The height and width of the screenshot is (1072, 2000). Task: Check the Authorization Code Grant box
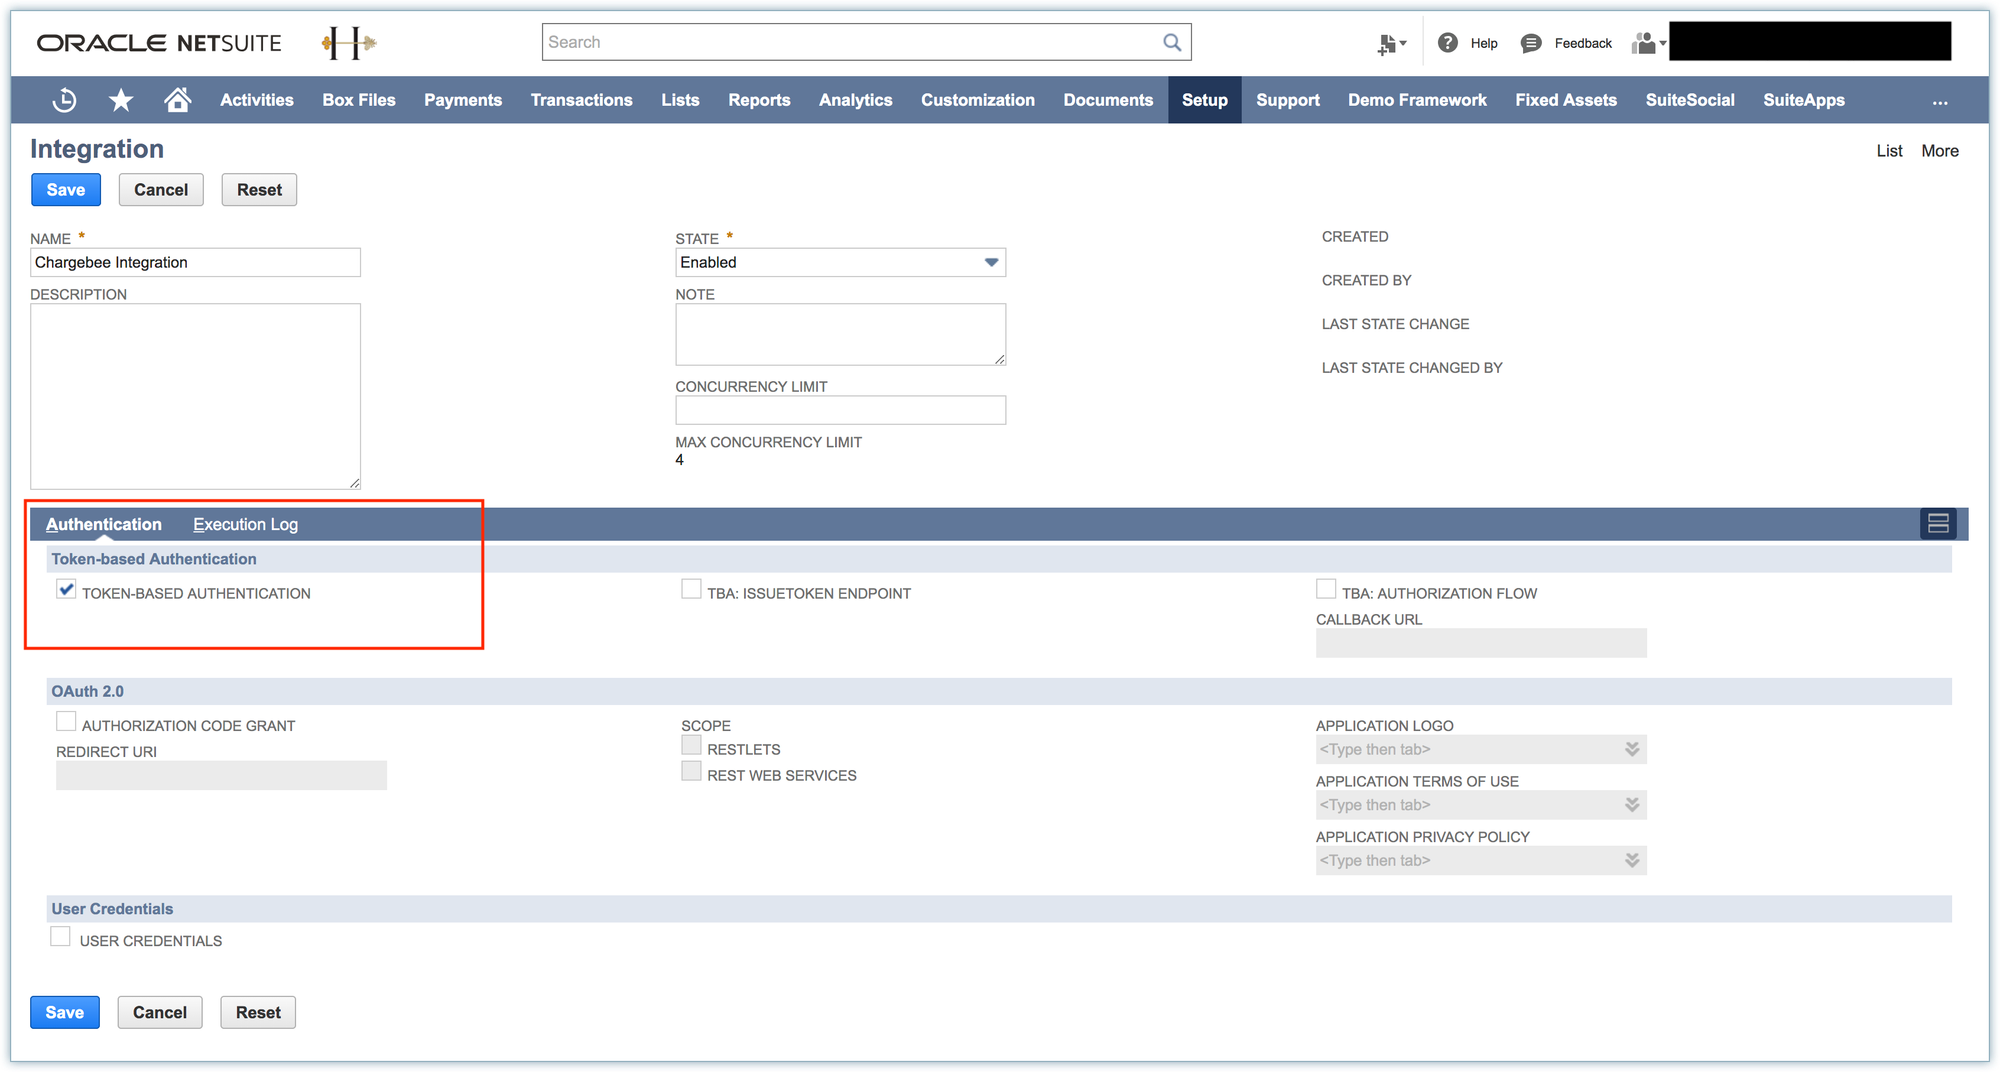click(66, 722)
